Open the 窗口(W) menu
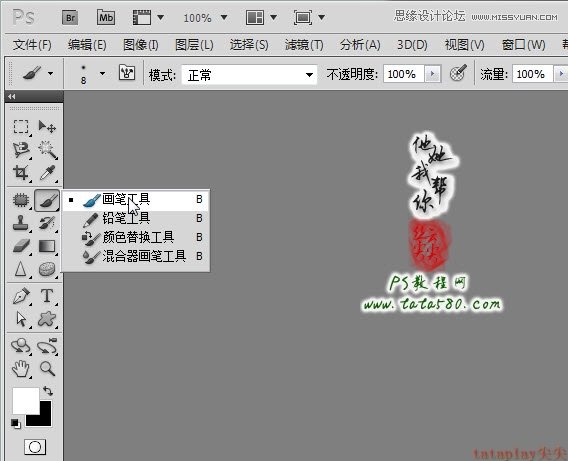 point(523,45)
